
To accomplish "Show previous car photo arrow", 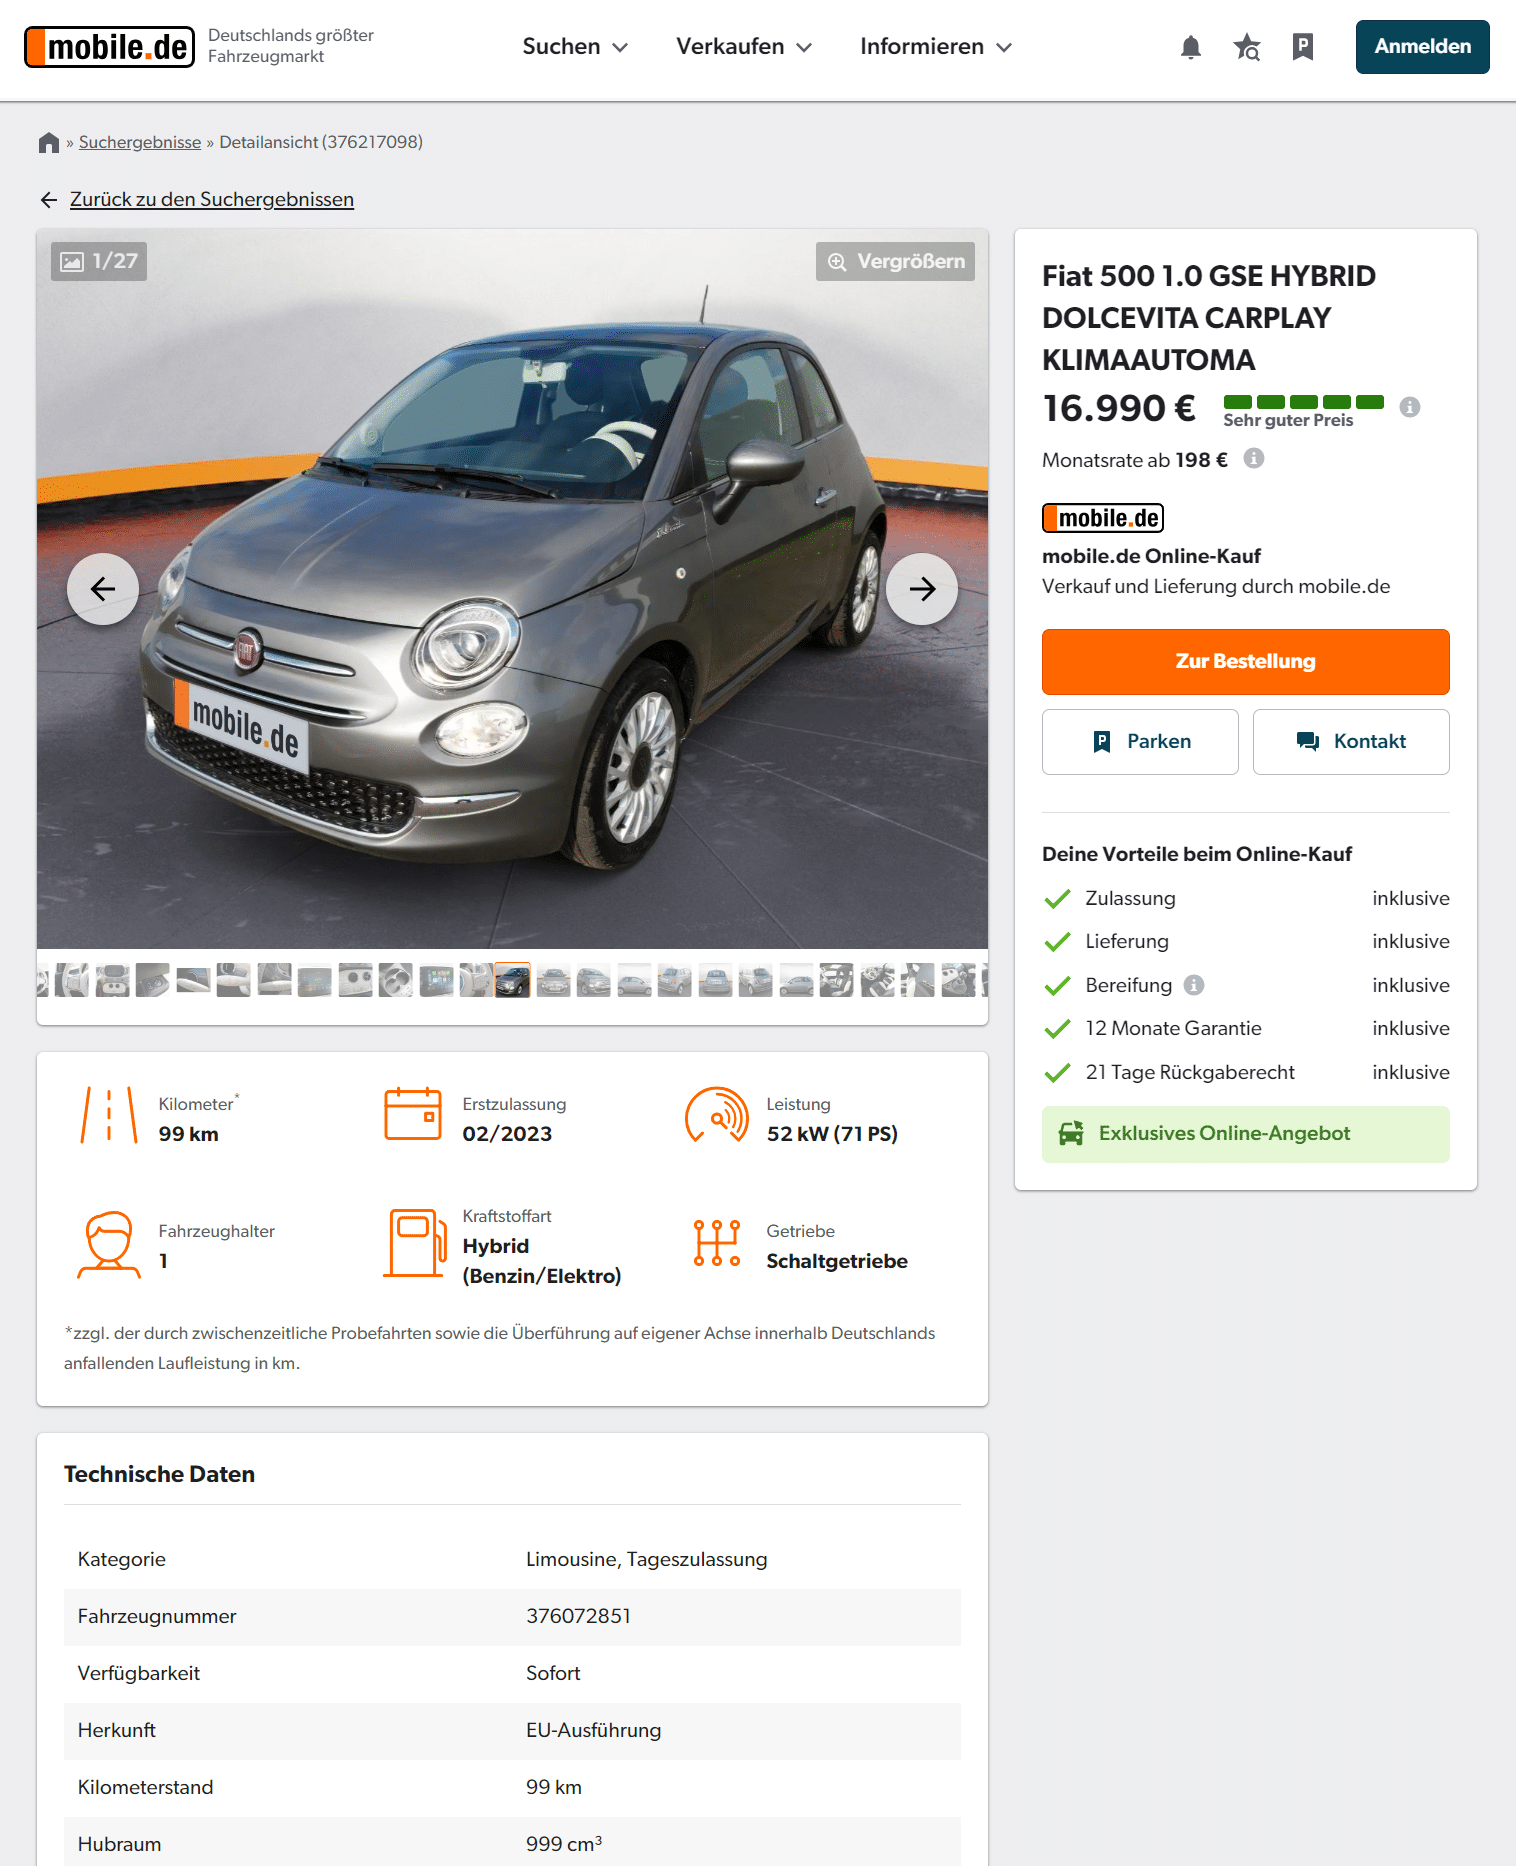I will [x=103, y=589].
